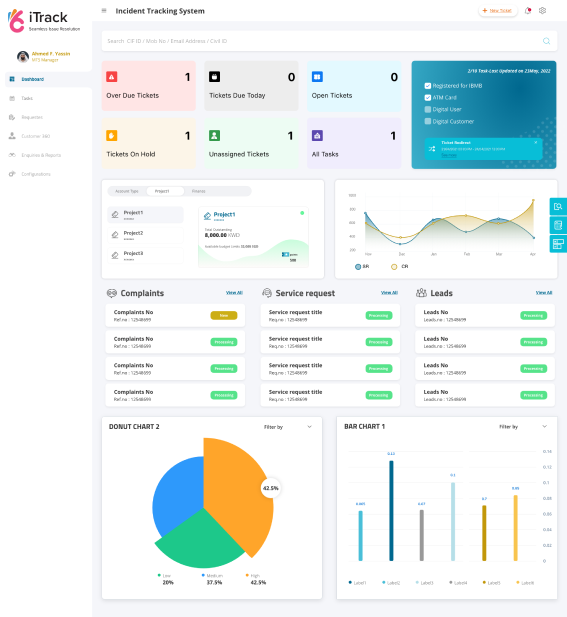
Task: Click the New Ticket button
Action: click(497, 11)
